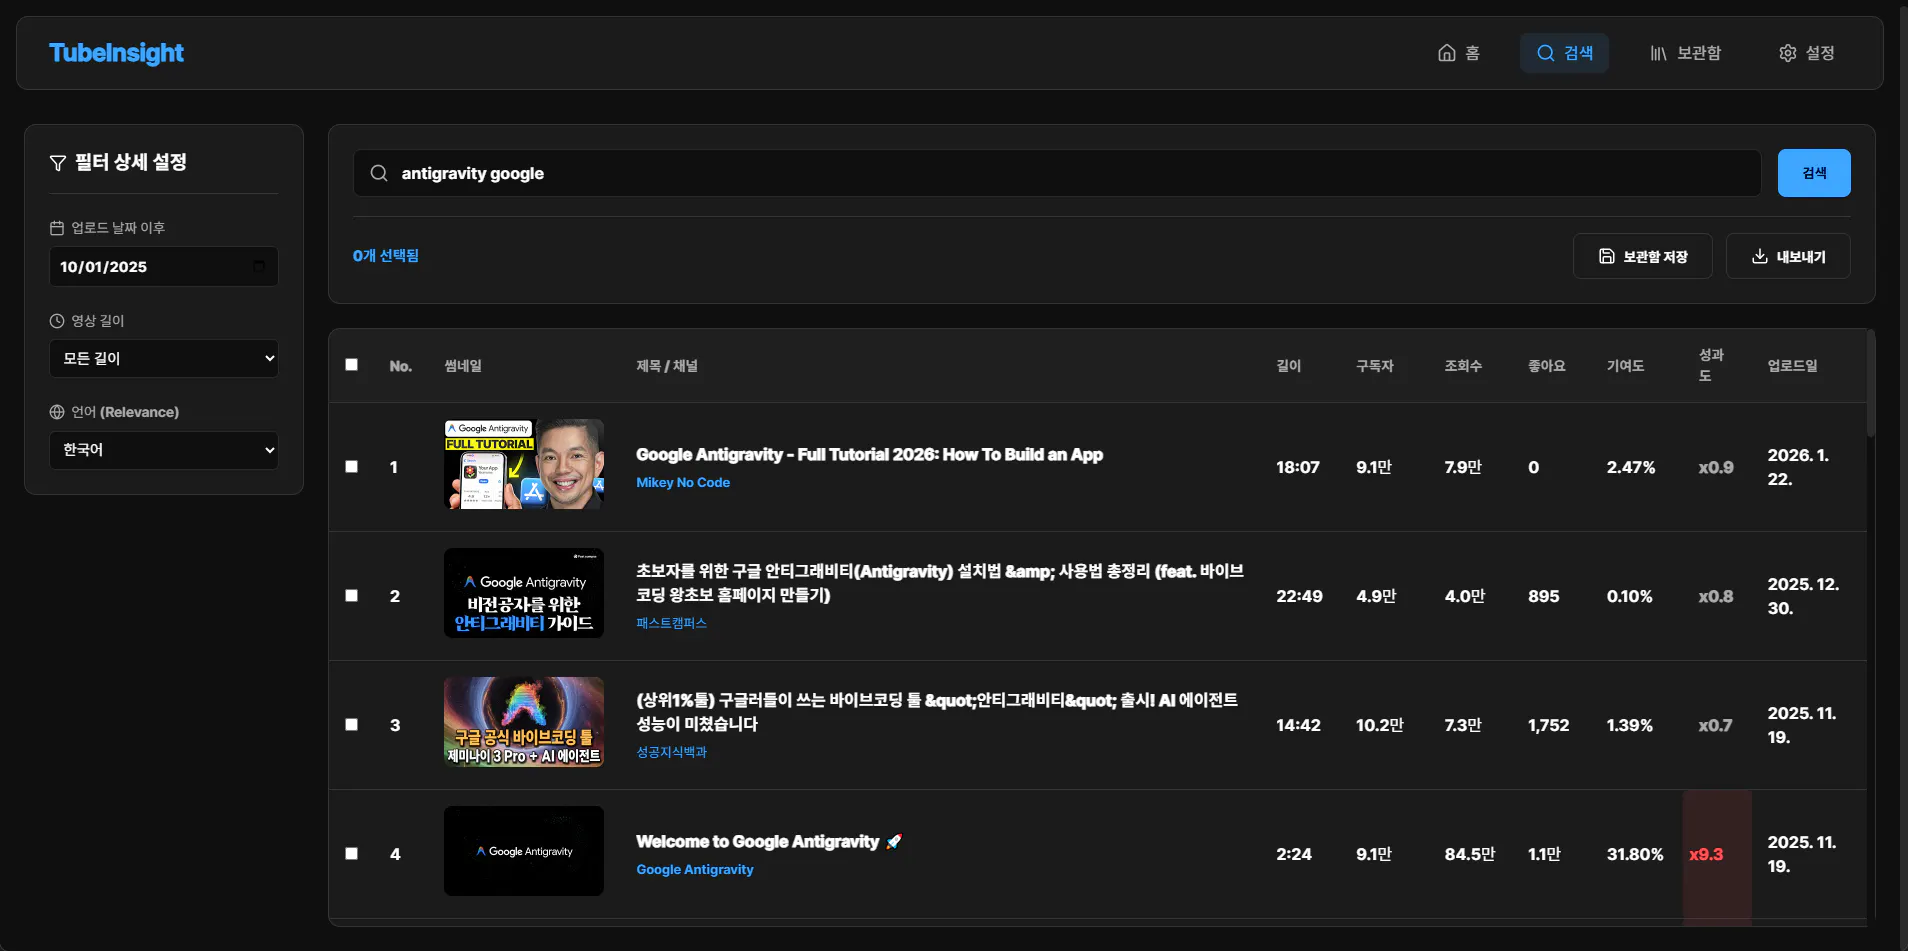Click the results table vertical scrollbar

click(x=1870, y=384)
